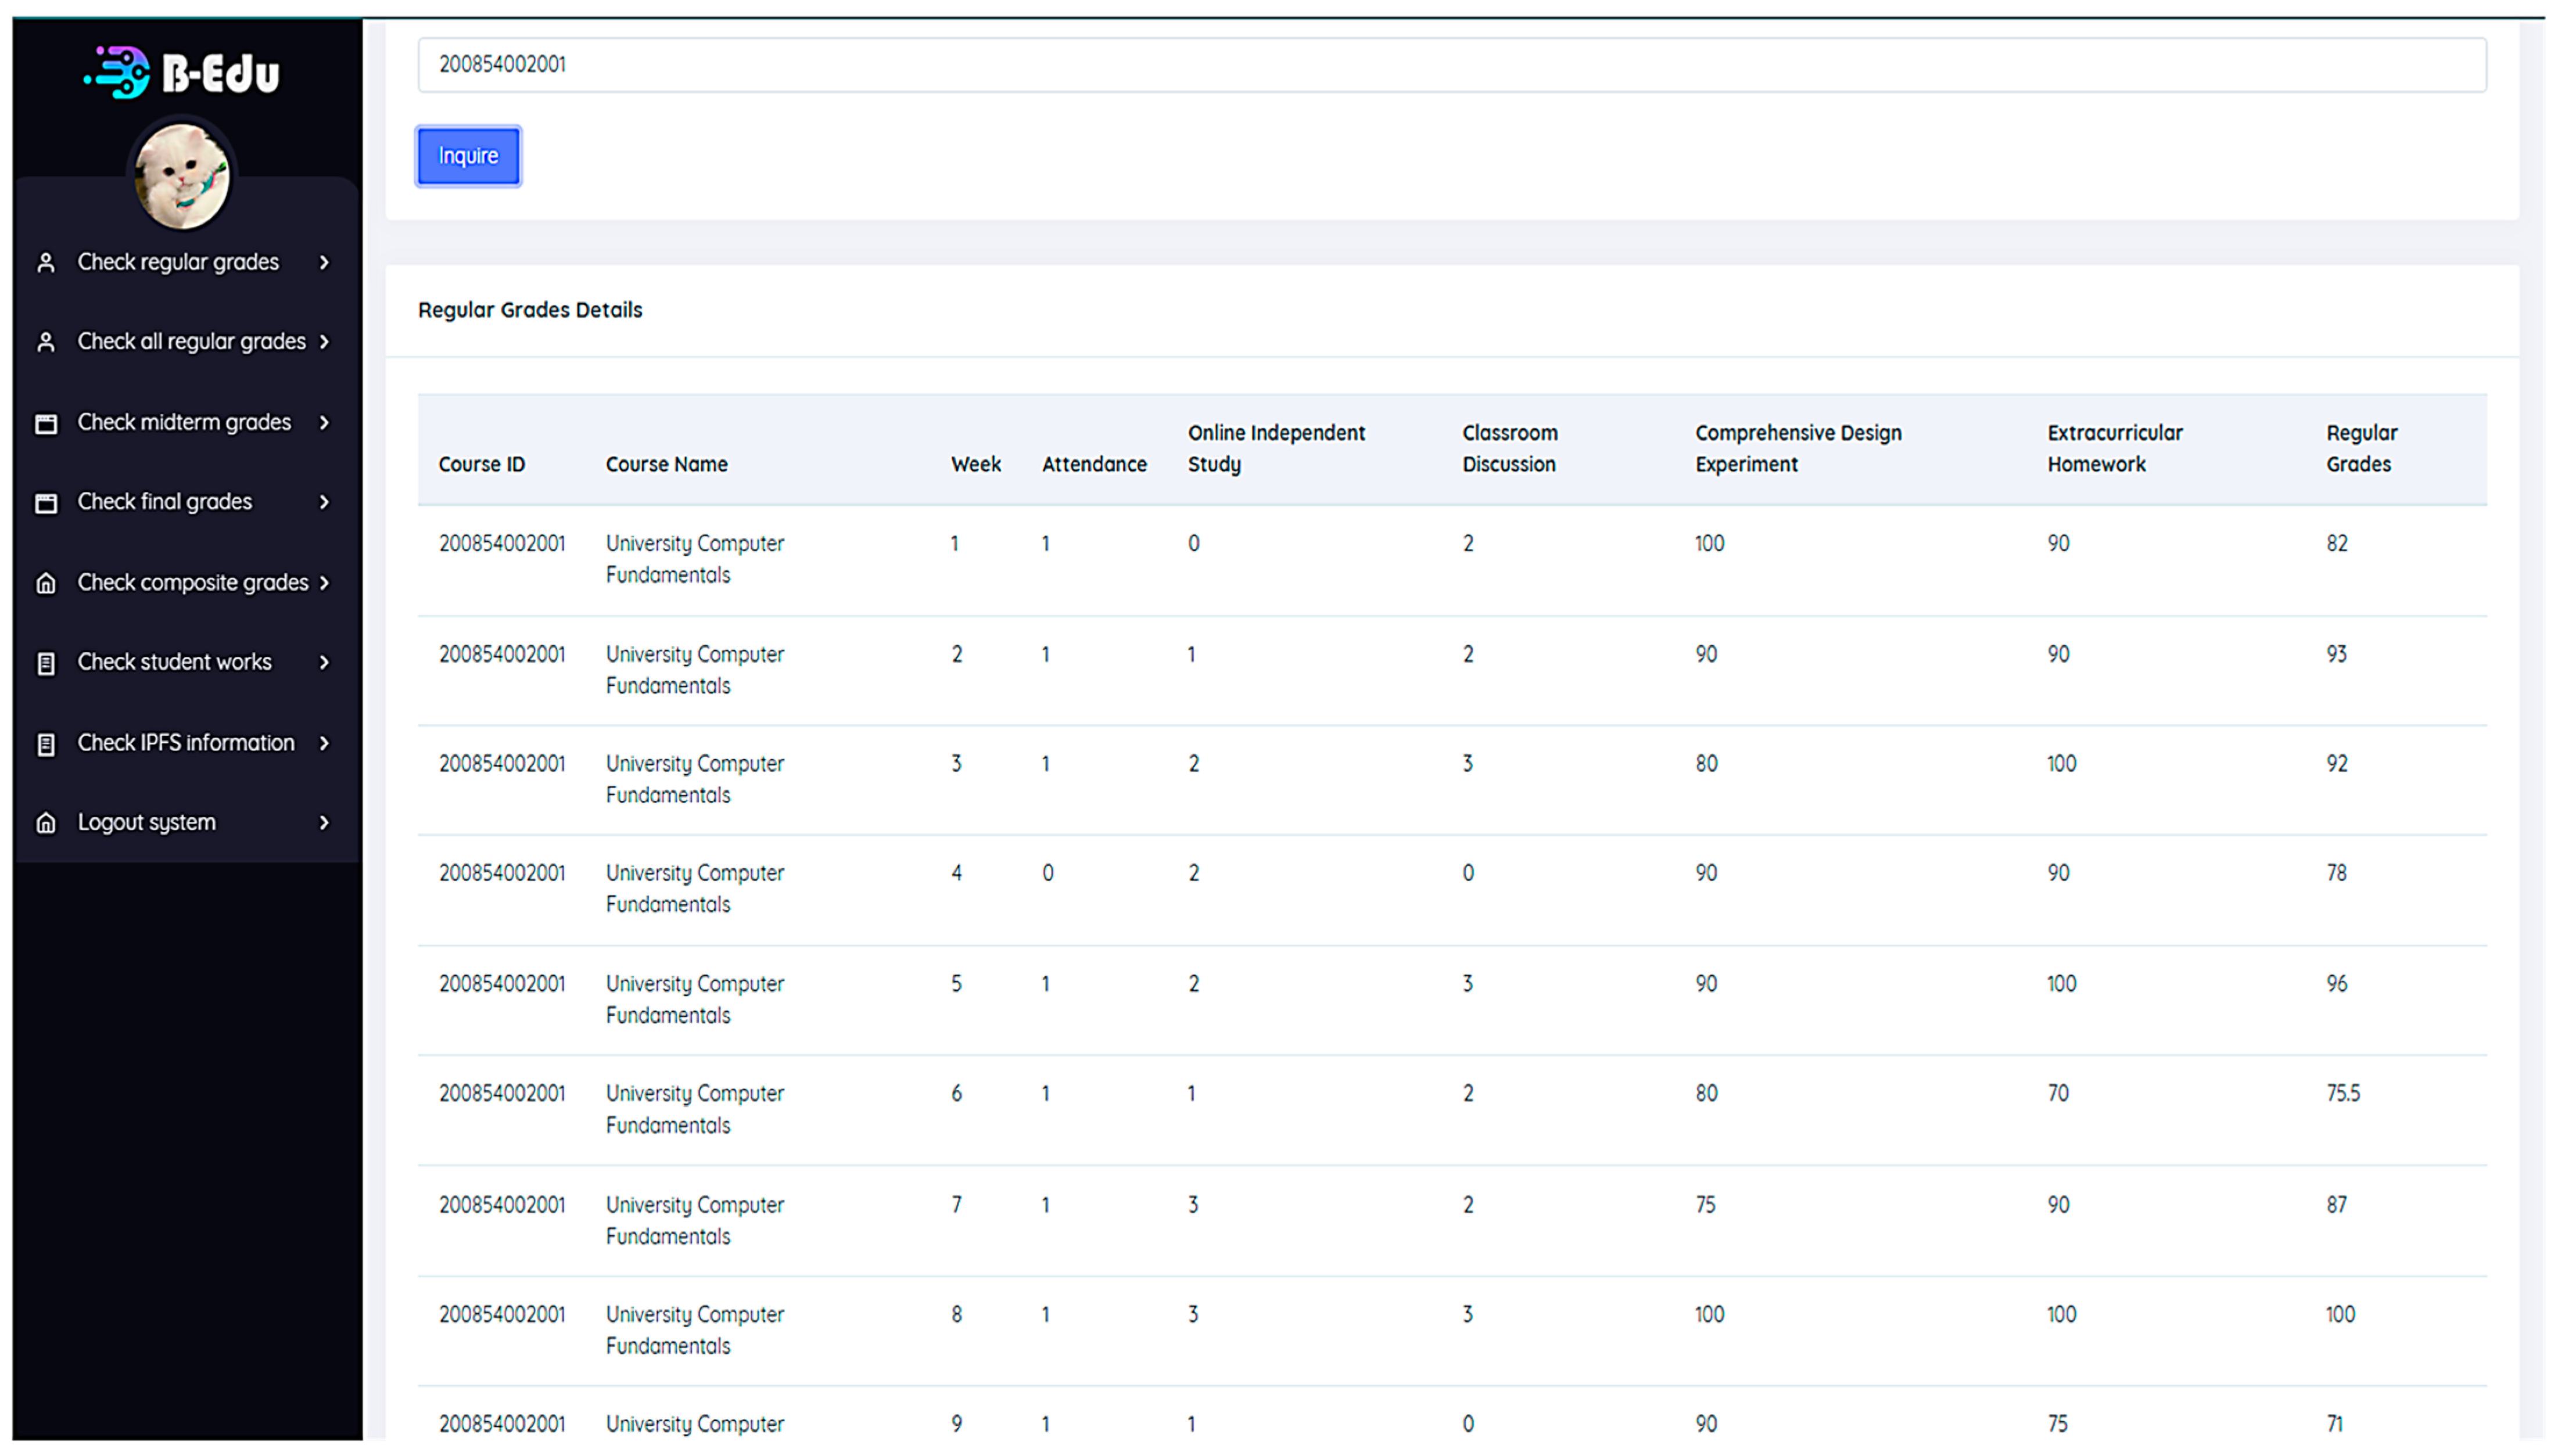Click the document icon beside Check student works

[46, 663]
